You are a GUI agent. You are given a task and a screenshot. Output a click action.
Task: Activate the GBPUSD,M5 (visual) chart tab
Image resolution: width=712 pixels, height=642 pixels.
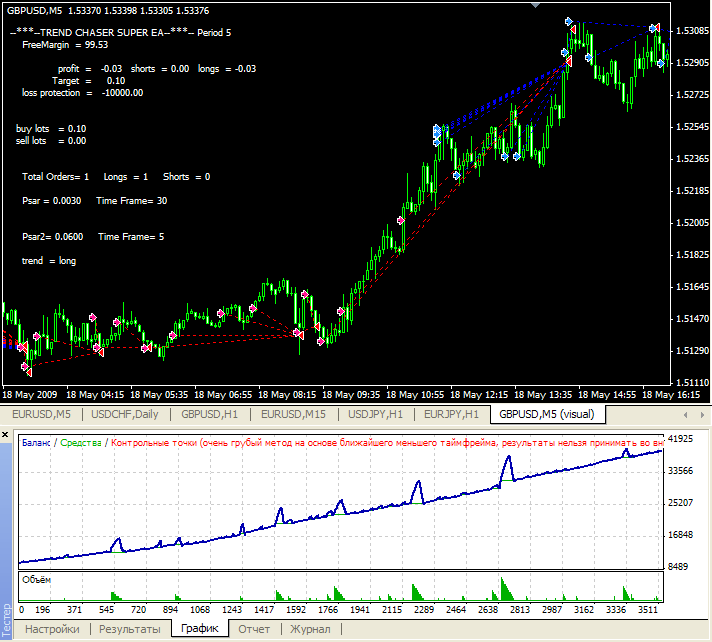click(x=547, y=414)
